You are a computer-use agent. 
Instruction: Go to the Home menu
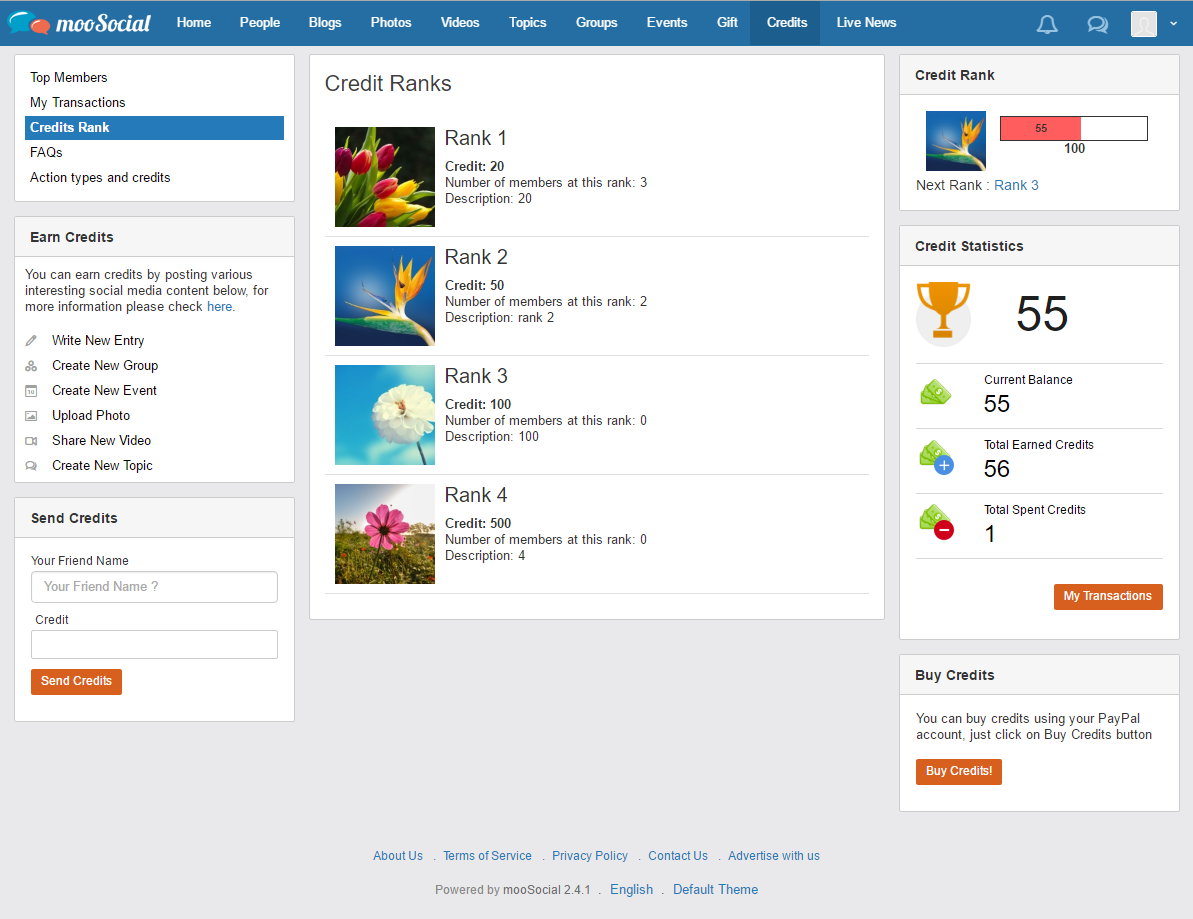[x=194, y=23]
